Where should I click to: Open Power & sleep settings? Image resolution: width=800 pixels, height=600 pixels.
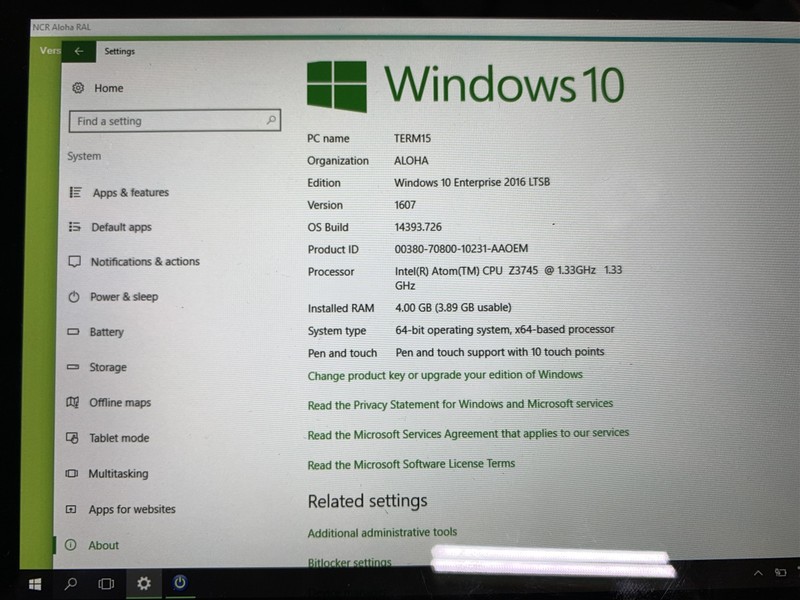(124, 297)
